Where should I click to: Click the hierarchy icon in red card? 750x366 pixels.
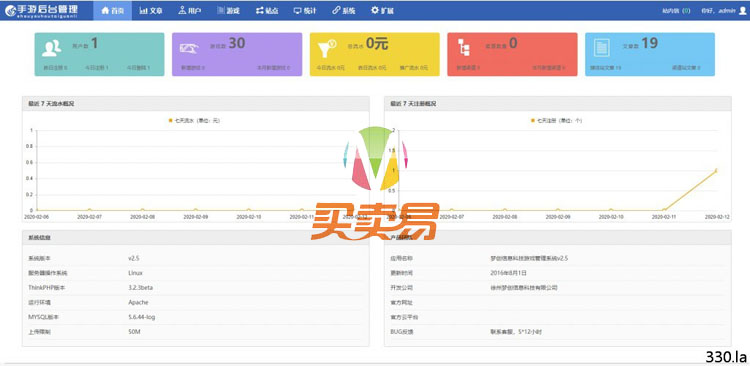(463, 47)
